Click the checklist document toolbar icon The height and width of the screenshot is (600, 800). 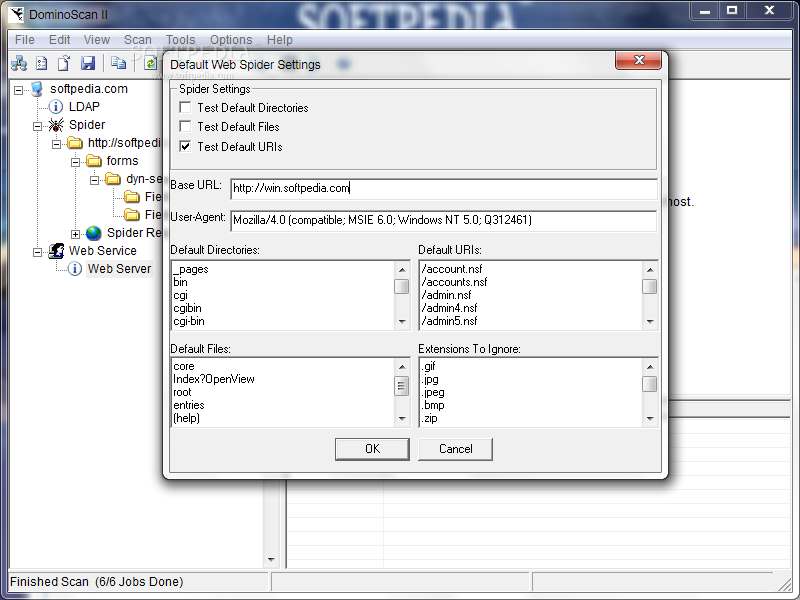click(x=42, y=63)
